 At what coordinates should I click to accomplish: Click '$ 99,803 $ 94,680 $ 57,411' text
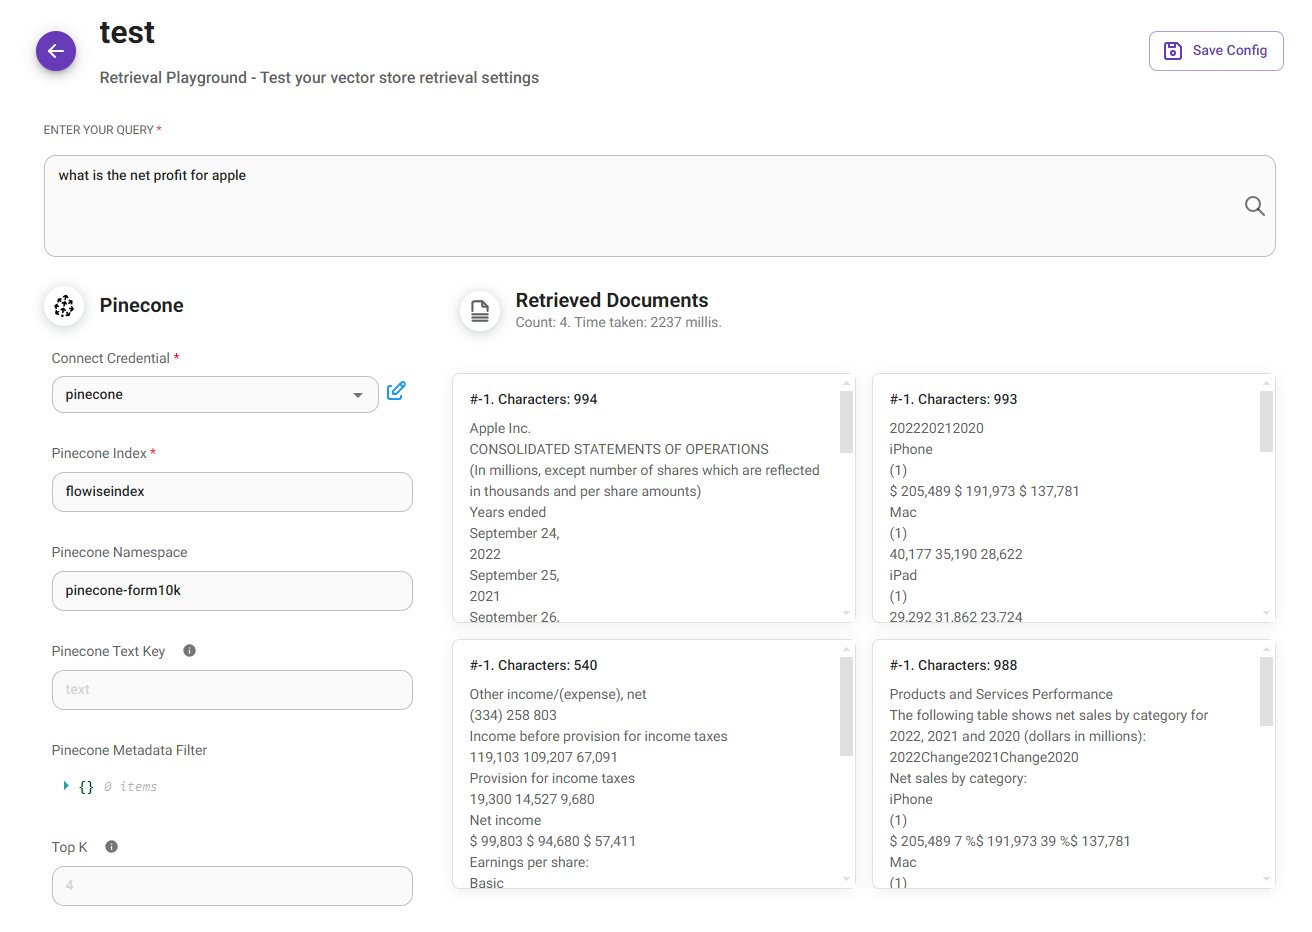(x=552, y=842)
